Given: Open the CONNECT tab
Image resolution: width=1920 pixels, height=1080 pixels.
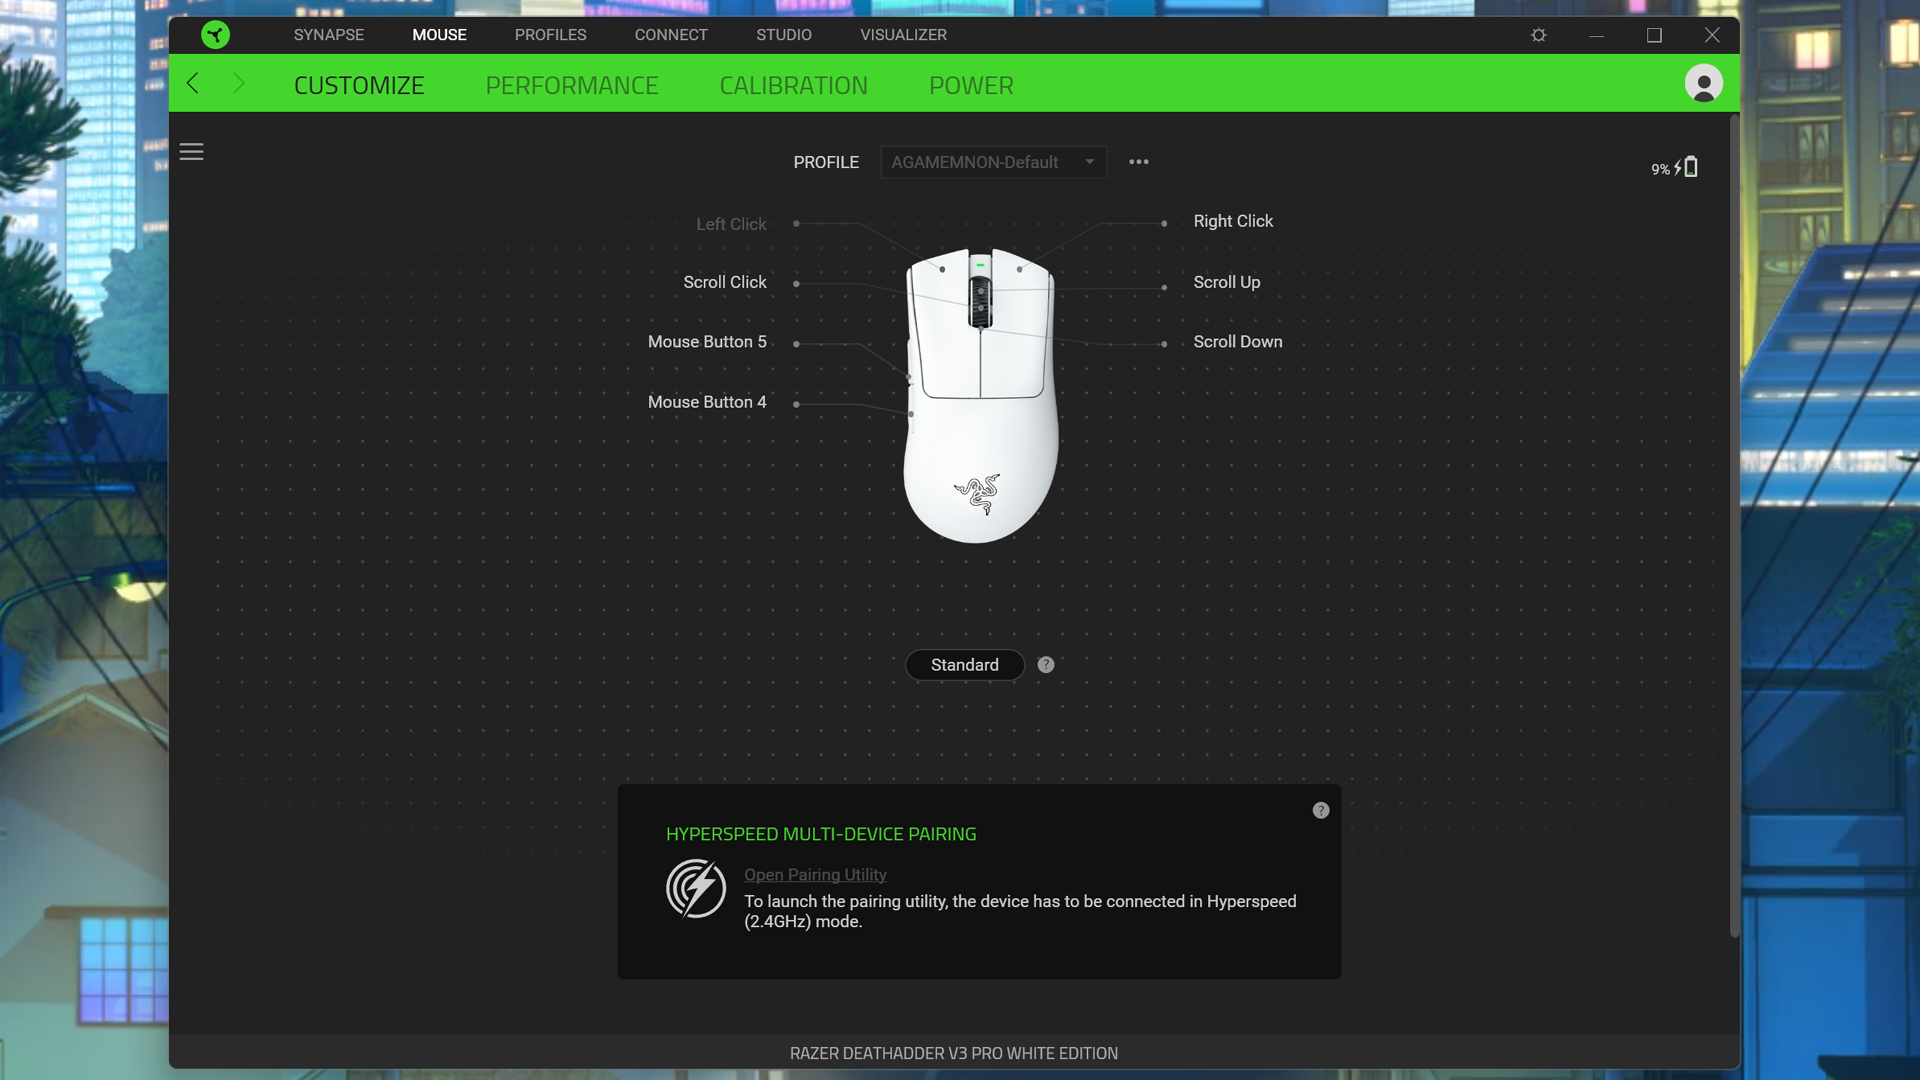Looking at the screenshot, I should tap(671, 35).
